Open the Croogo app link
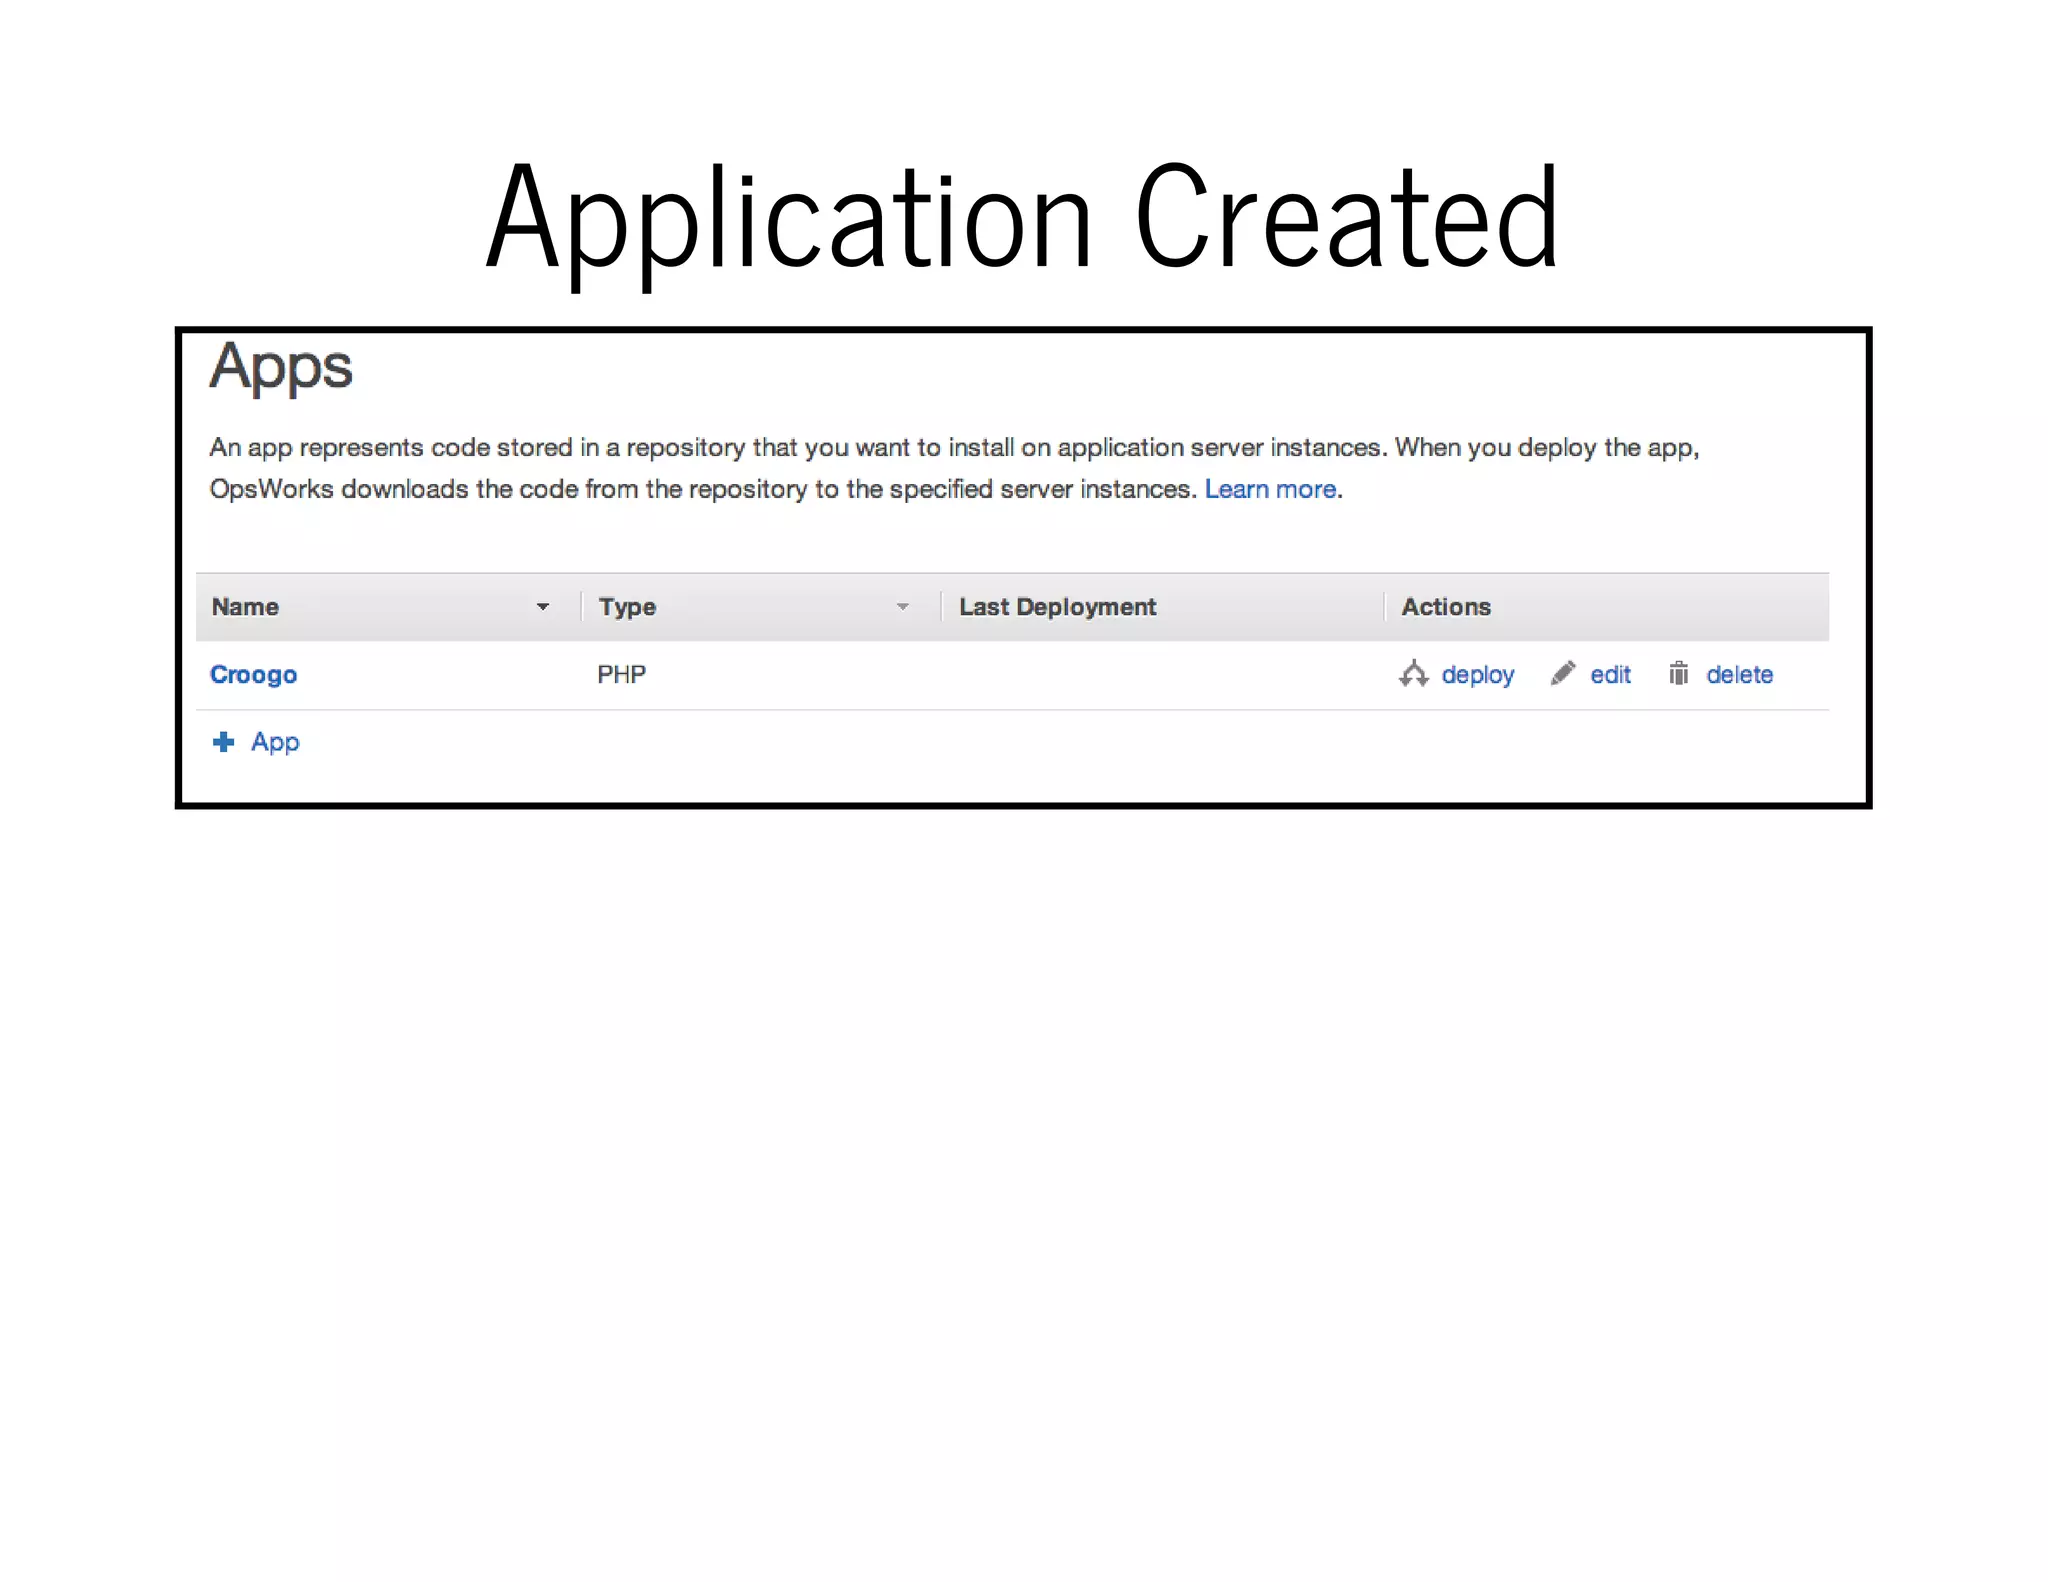 pos(253,675)
